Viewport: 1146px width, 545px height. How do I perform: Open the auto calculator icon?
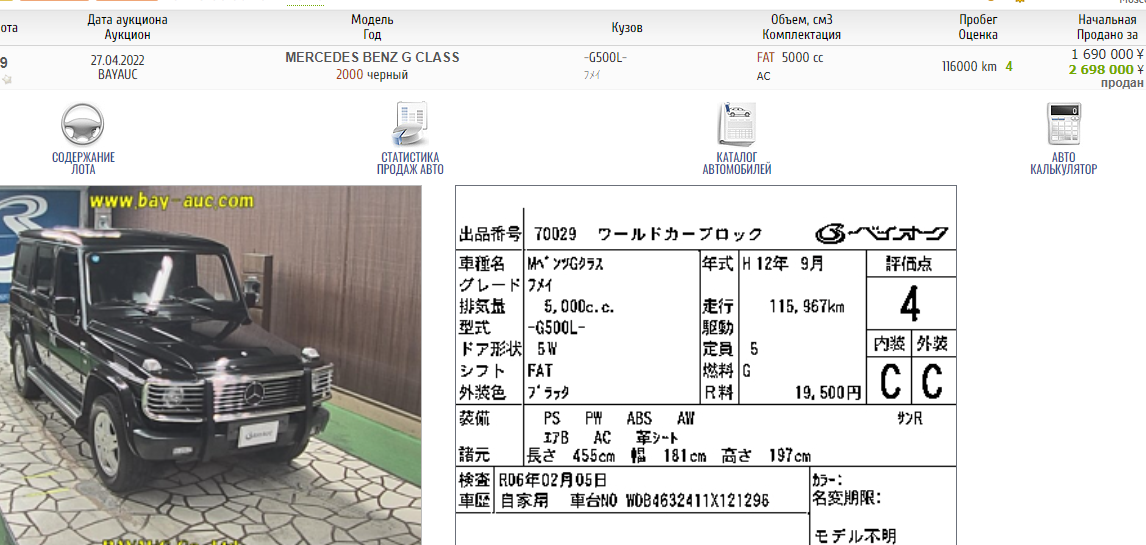(1063, 124)
